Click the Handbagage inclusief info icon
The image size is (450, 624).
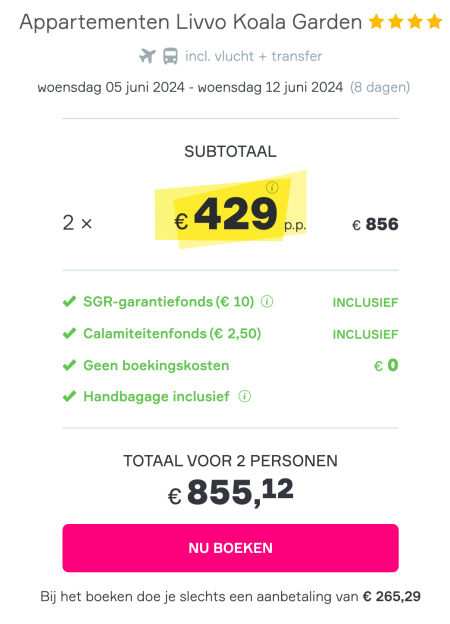pyautogui.click(x=245, y=396)
